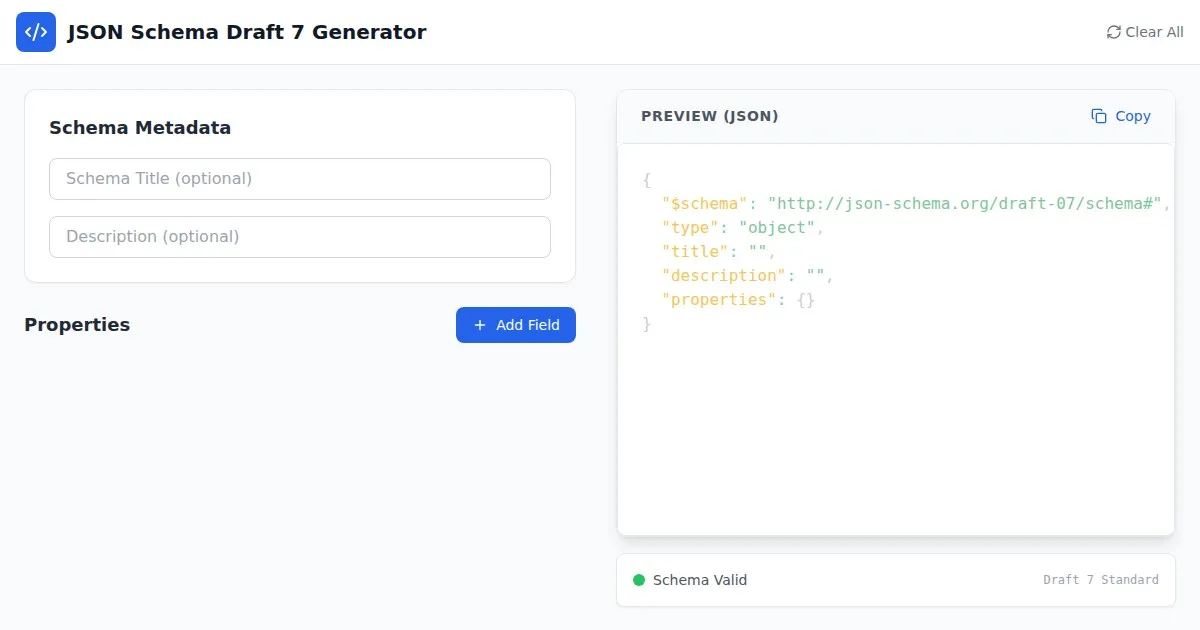Click the circular refresh icon beside Clear All

coord(1113,32)
